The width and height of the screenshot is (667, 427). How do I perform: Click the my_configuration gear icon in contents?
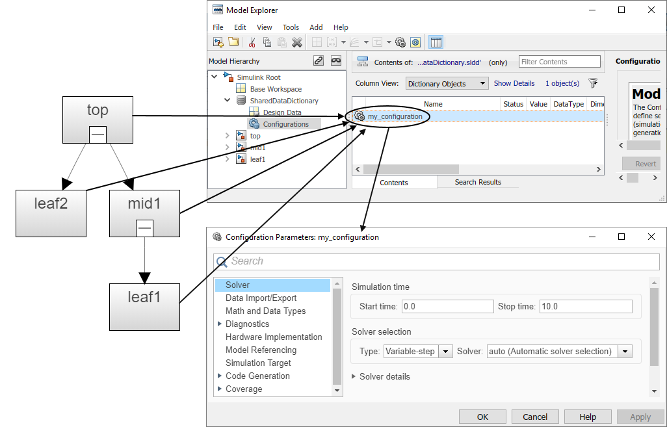(359, 116)
